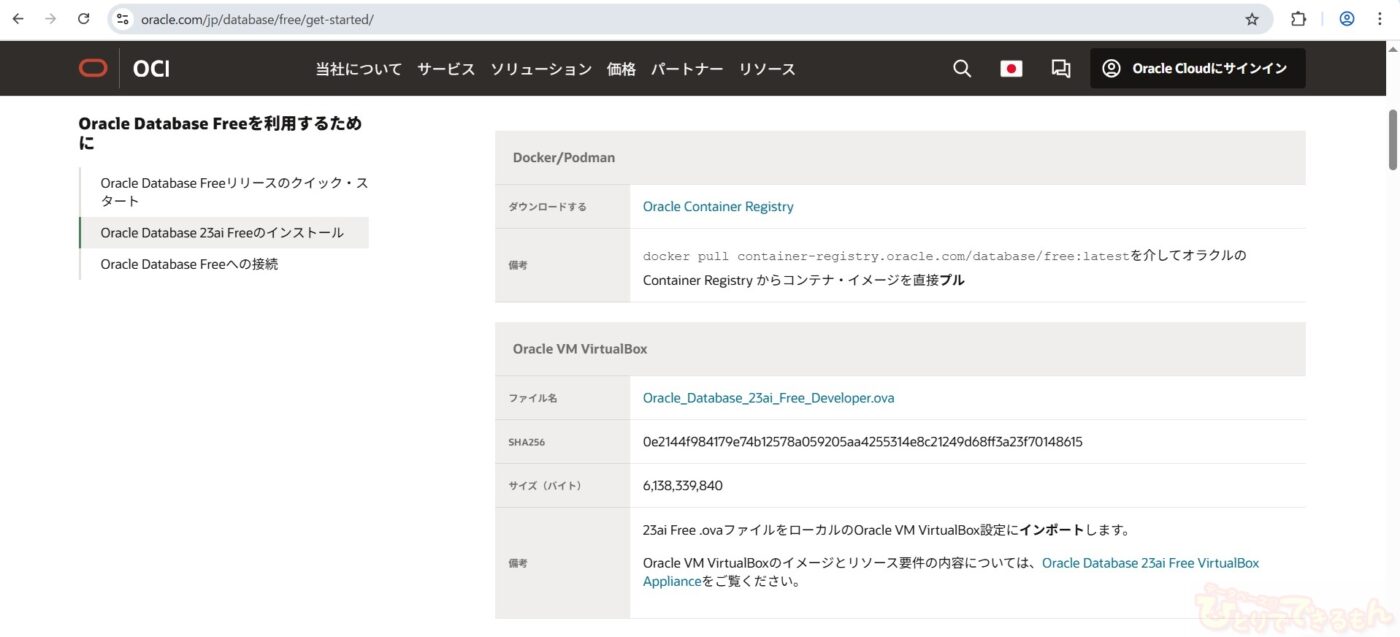
Task: Download Oracle_Database_23ai_Free_Developer.ova file link
Action: (768, 398)
